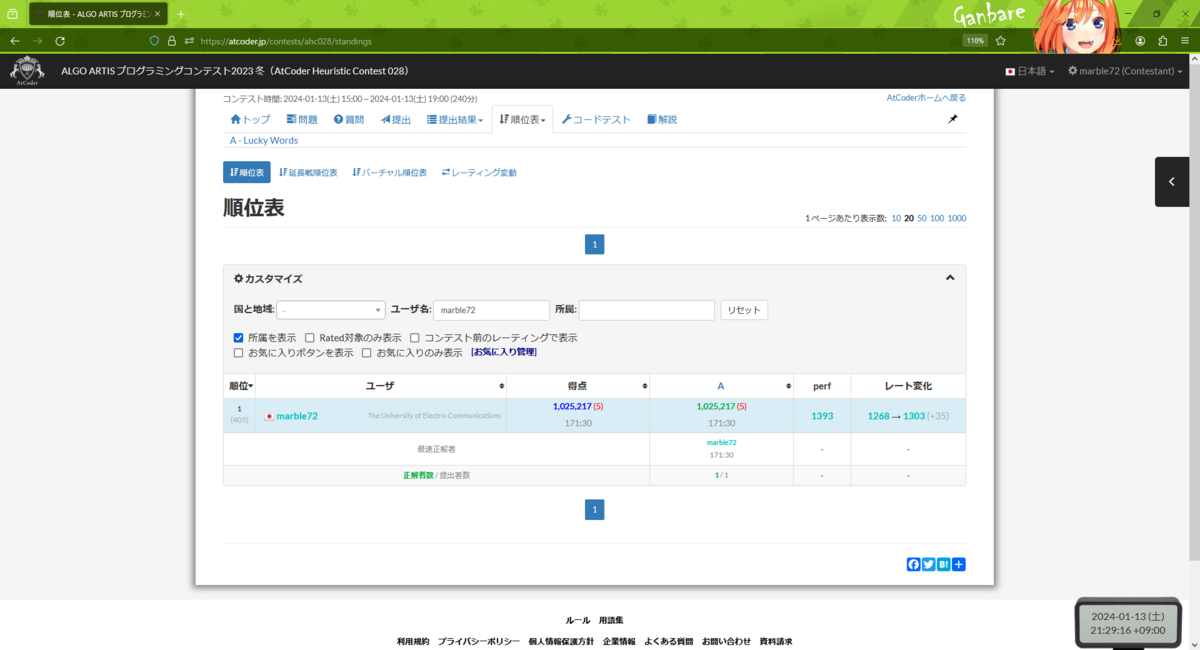Viewport: 1200px width, 650px height.
Task: Click the Firefox View icon at tab bar left
Action: 12,14
